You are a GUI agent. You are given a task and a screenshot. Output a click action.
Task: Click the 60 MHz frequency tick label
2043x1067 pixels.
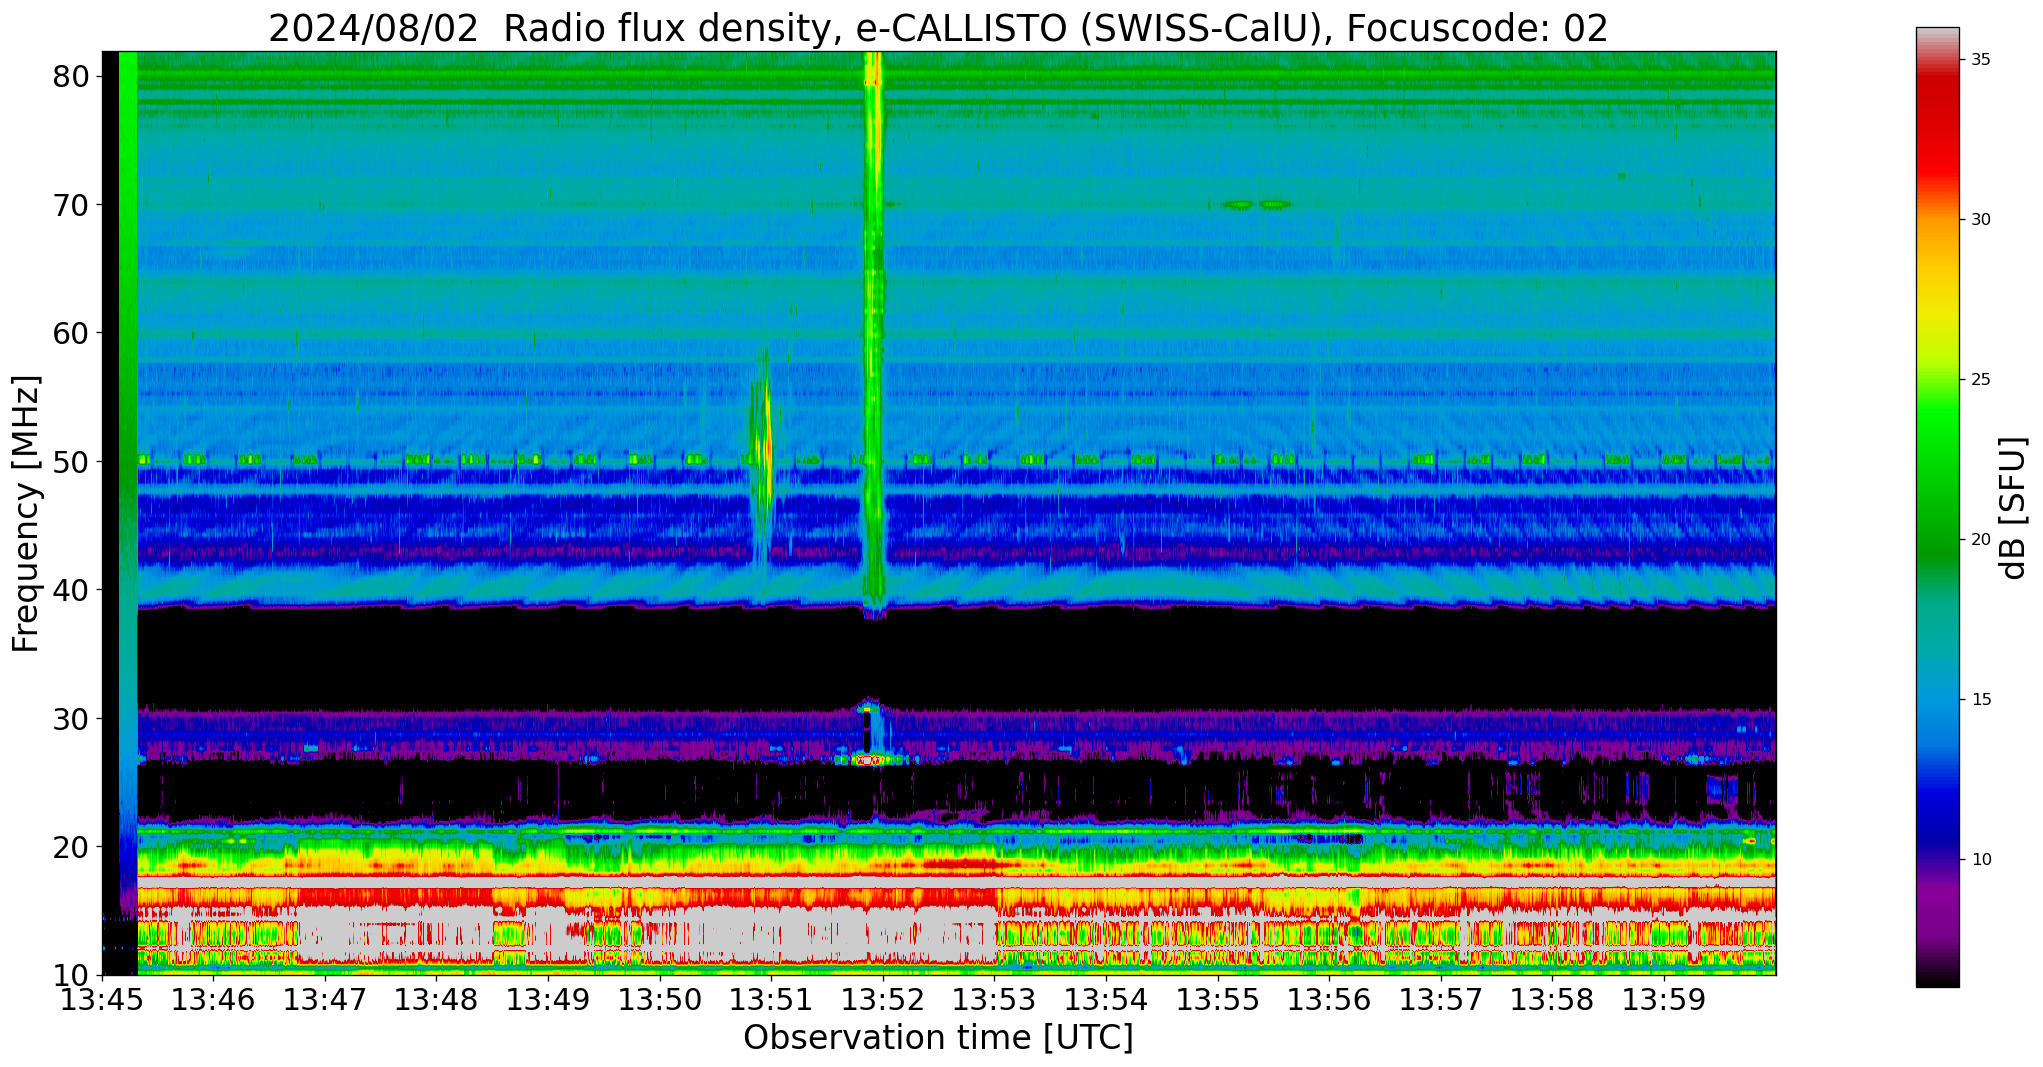tap(71, 333)
